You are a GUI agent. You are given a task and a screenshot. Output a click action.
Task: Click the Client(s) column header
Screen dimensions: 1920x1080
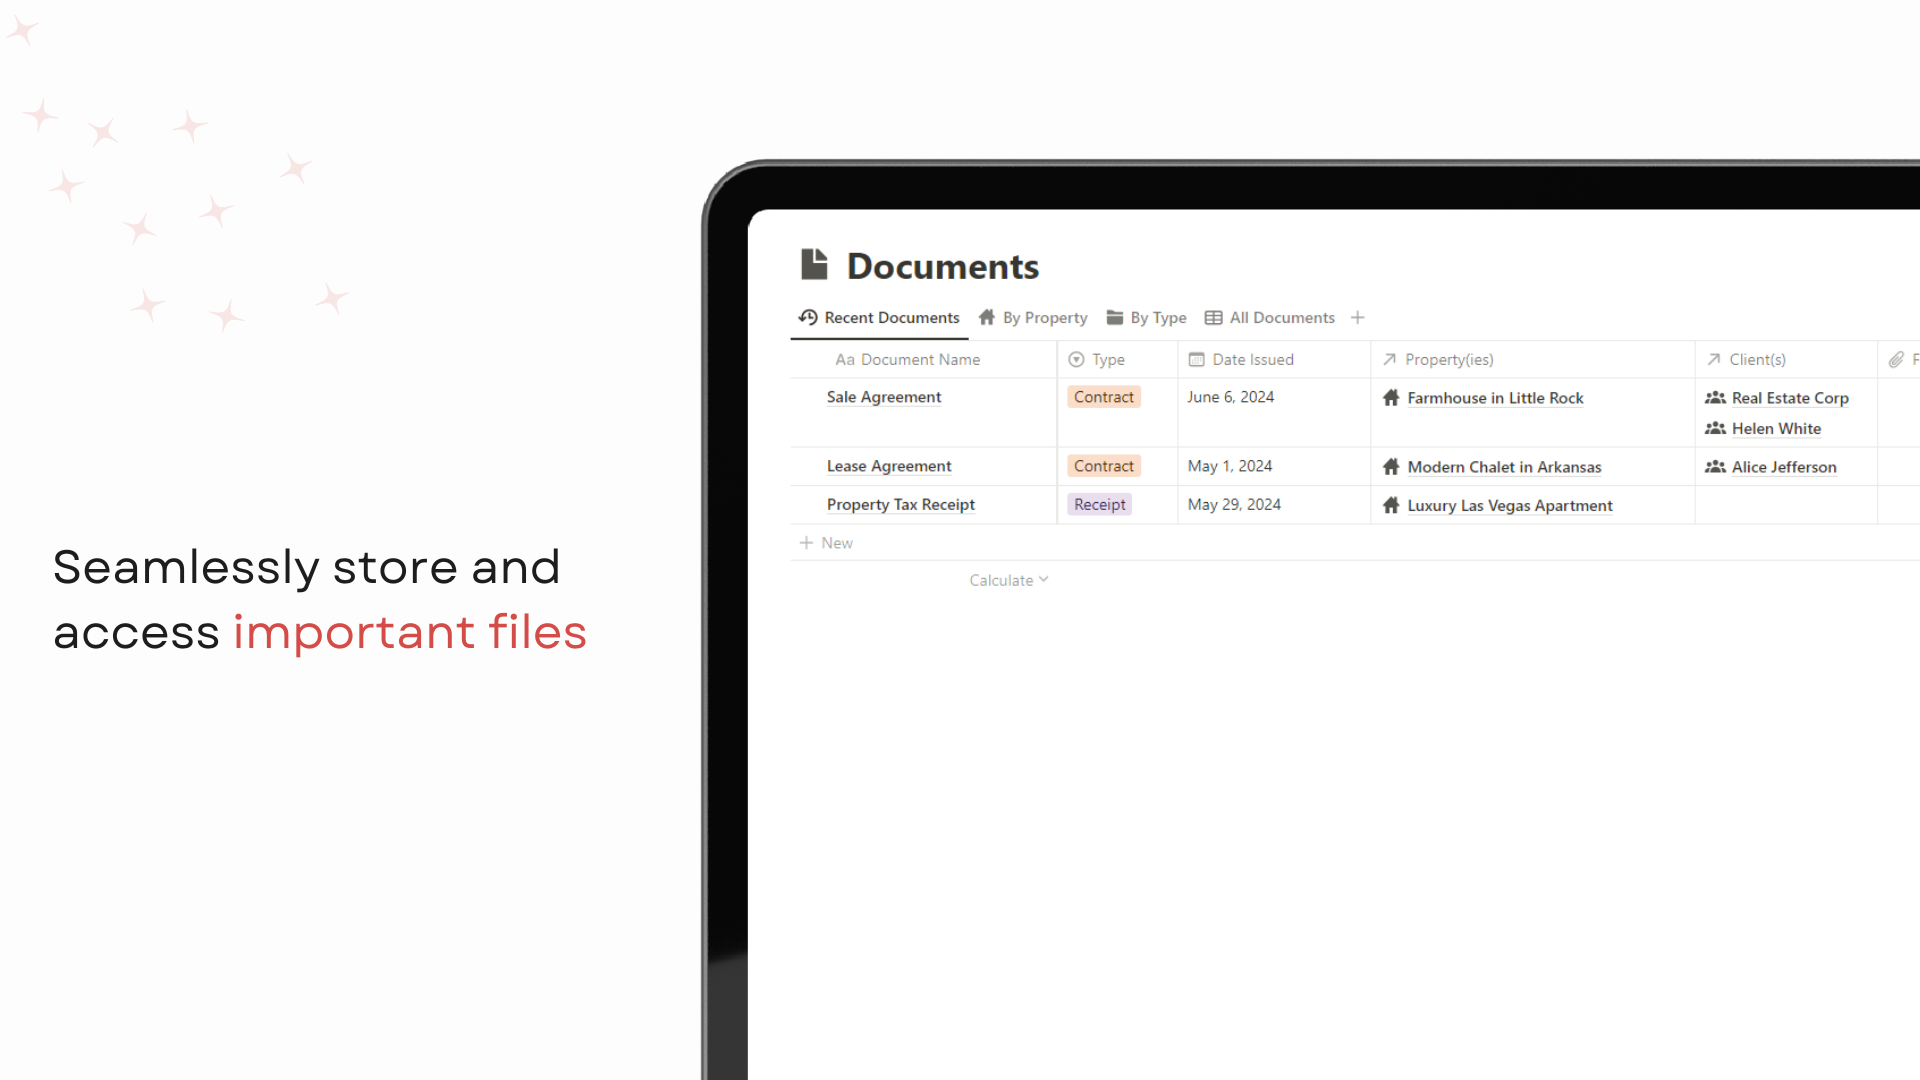[x=1785, y=359]
